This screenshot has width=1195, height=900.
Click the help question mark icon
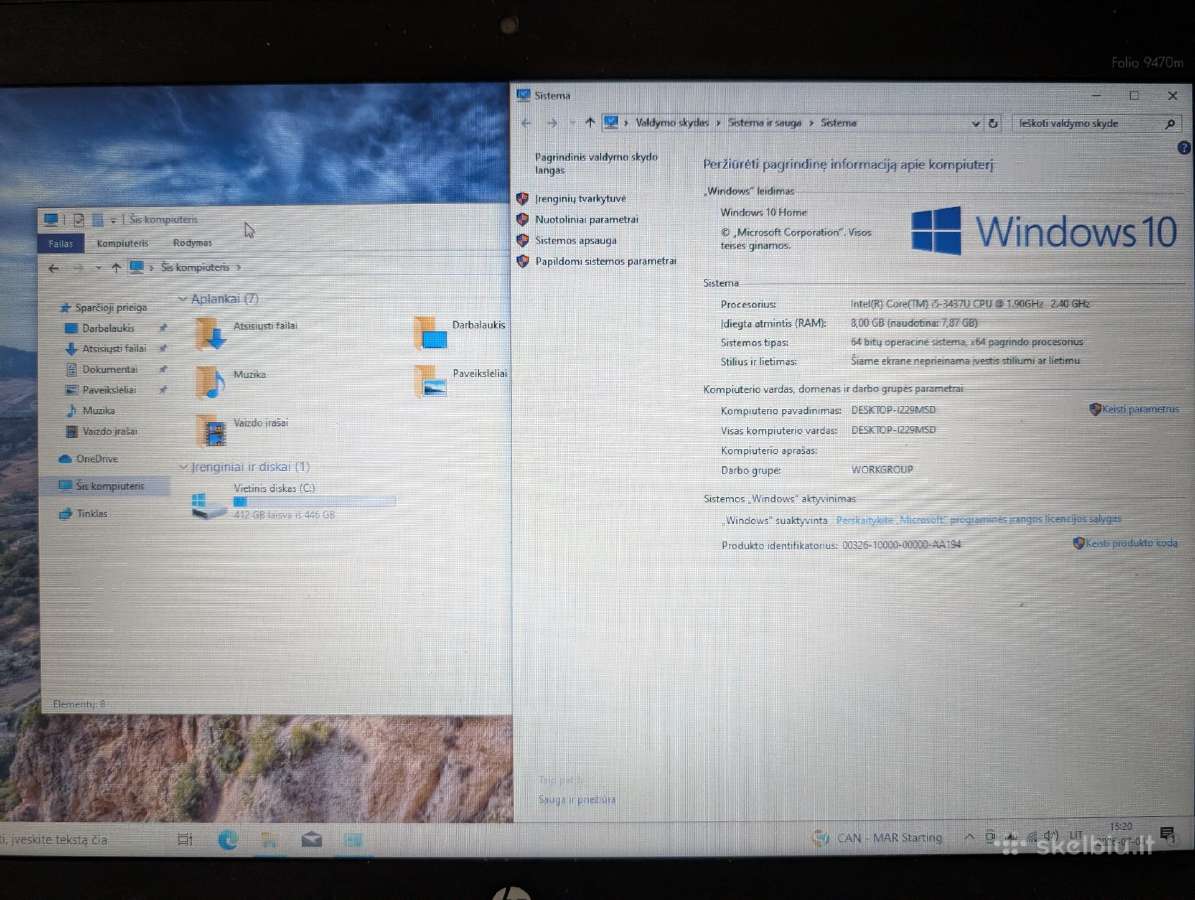(x=1184, y=148)
